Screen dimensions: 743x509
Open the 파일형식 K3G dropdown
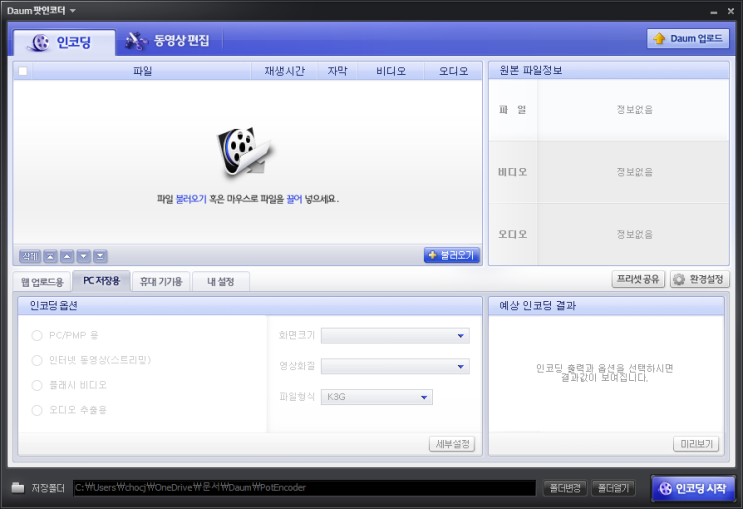click(377, 397)
